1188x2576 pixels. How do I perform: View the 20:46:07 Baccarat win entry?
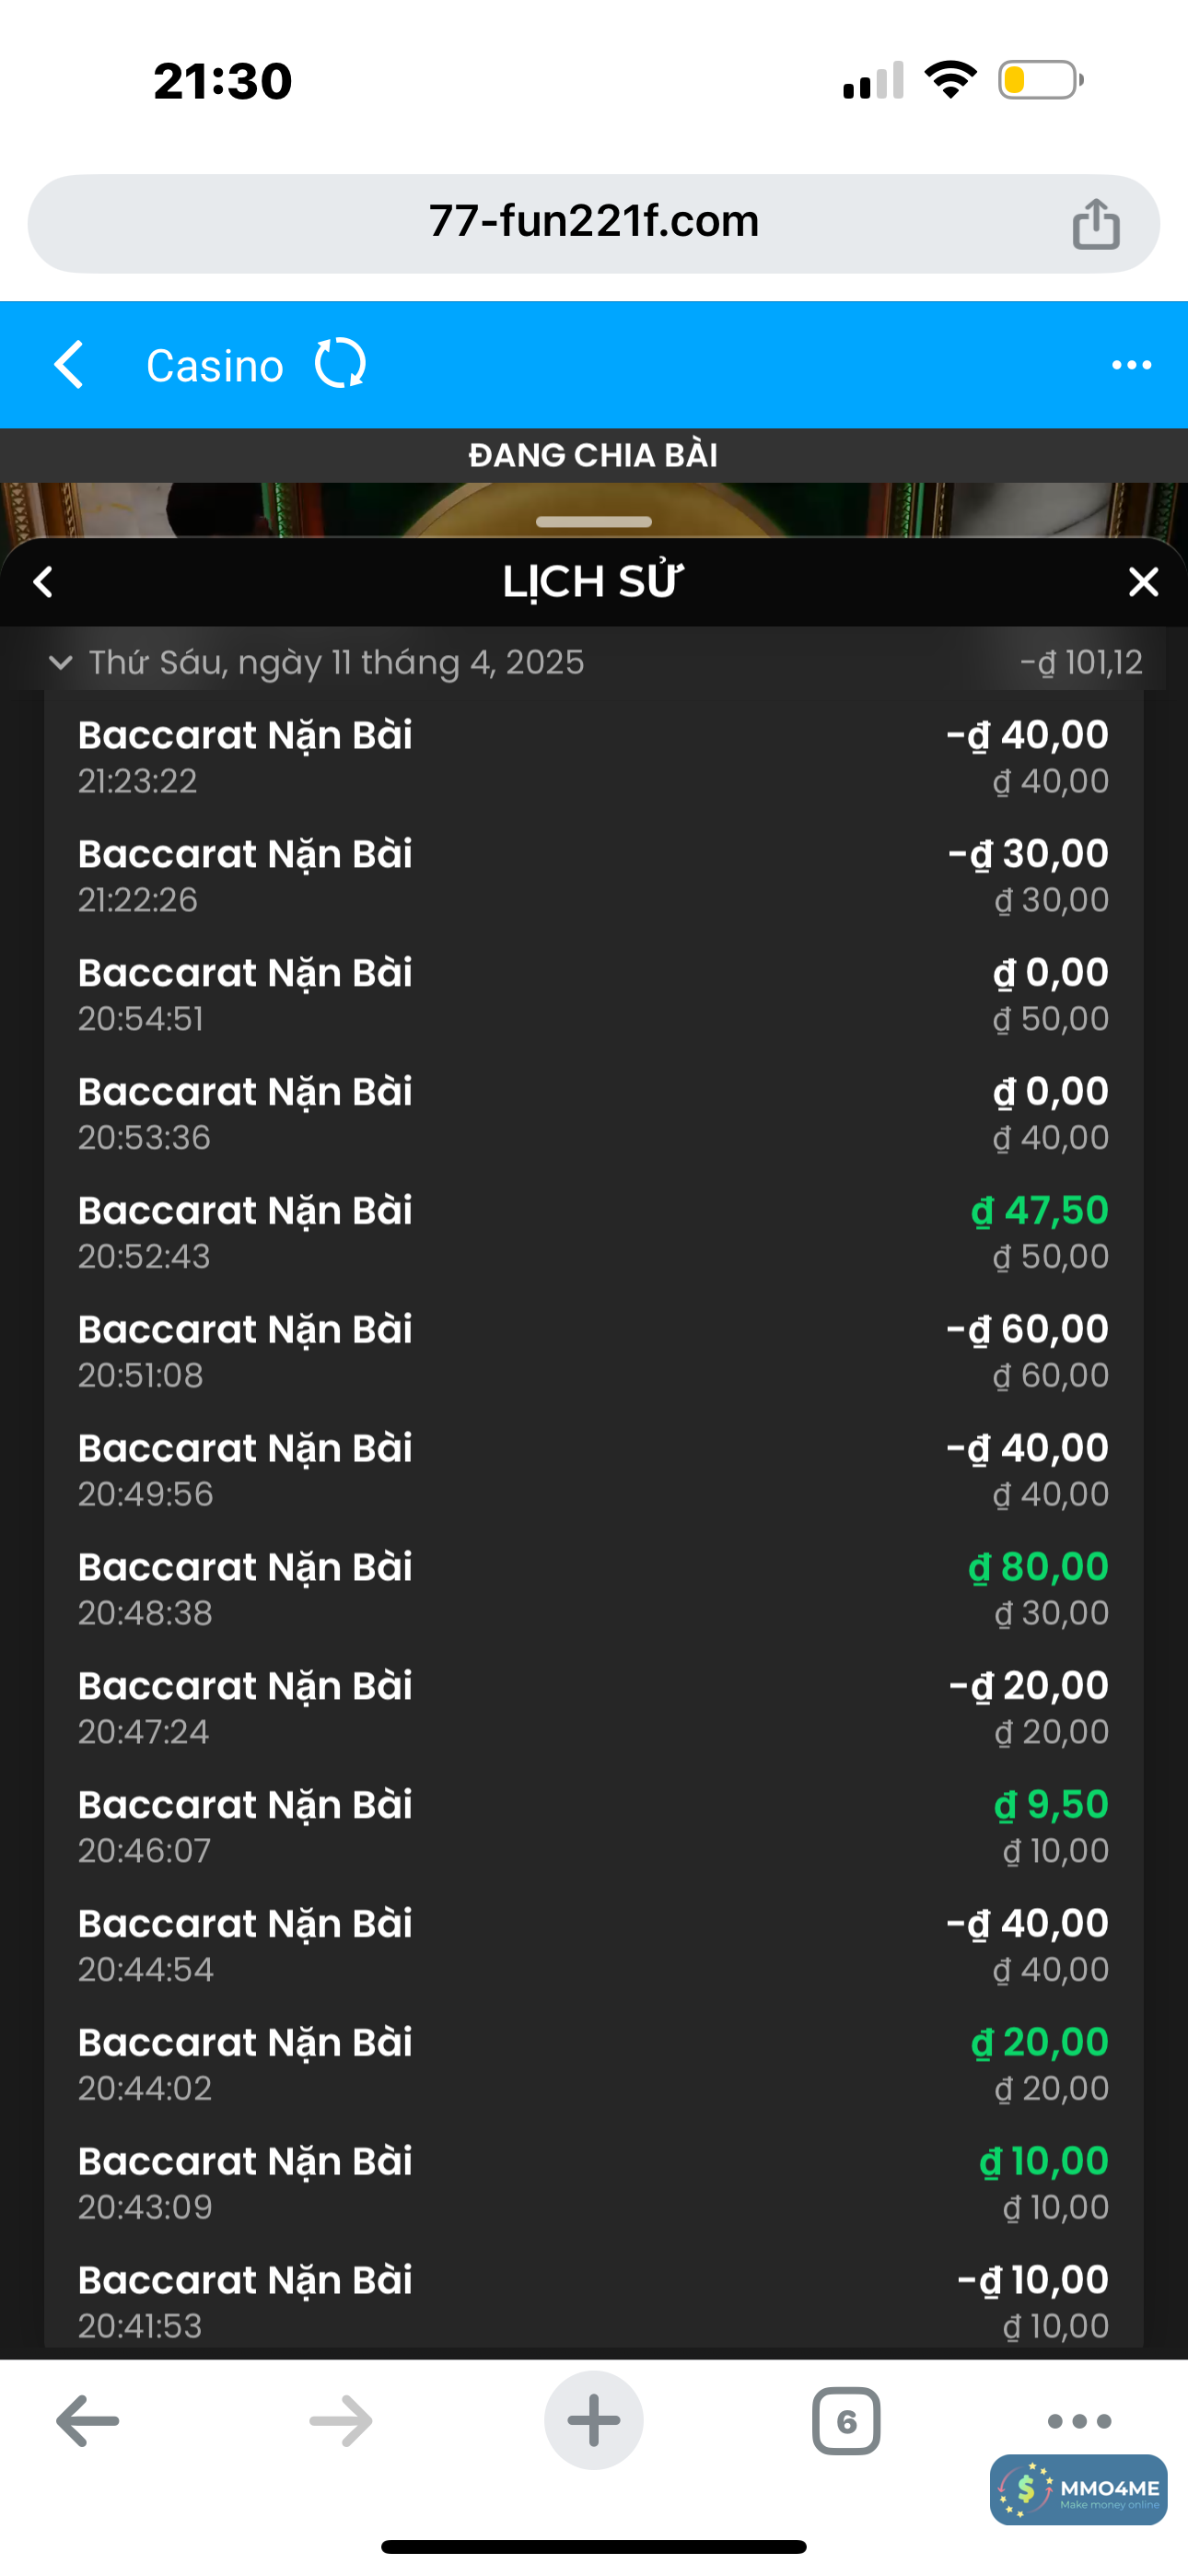pos(593,1826)
